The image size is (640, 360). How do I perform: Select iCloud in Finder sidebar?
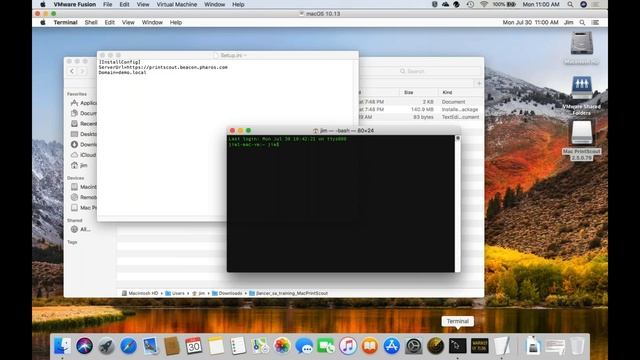pyautogui.click(x=84, y=155)
